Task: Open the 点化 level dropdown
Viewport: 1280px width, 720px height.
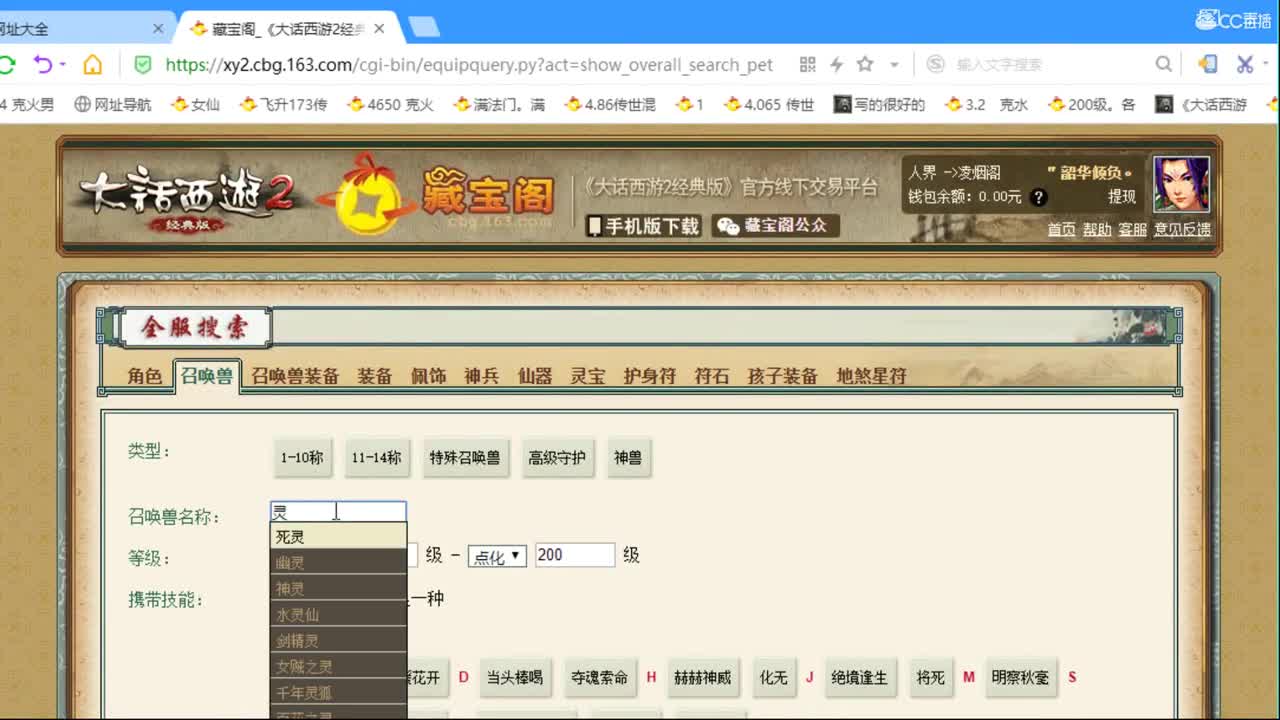Action: pyautogui.click(x=497, y=556)
